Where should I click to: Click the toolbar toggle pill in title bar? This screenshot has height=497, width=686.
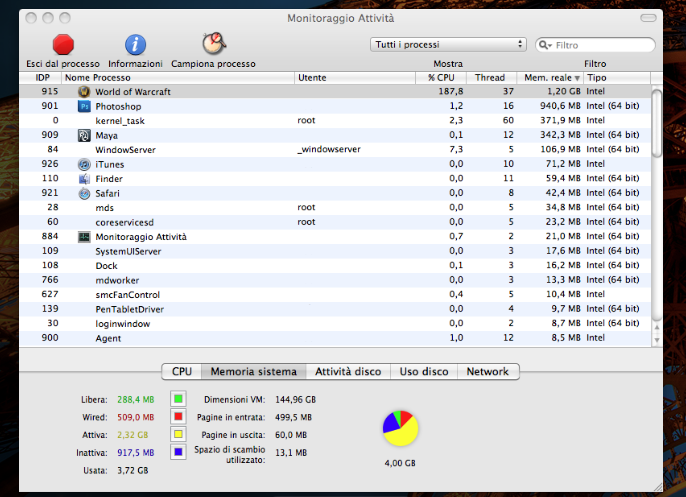[x=648, y=18]
